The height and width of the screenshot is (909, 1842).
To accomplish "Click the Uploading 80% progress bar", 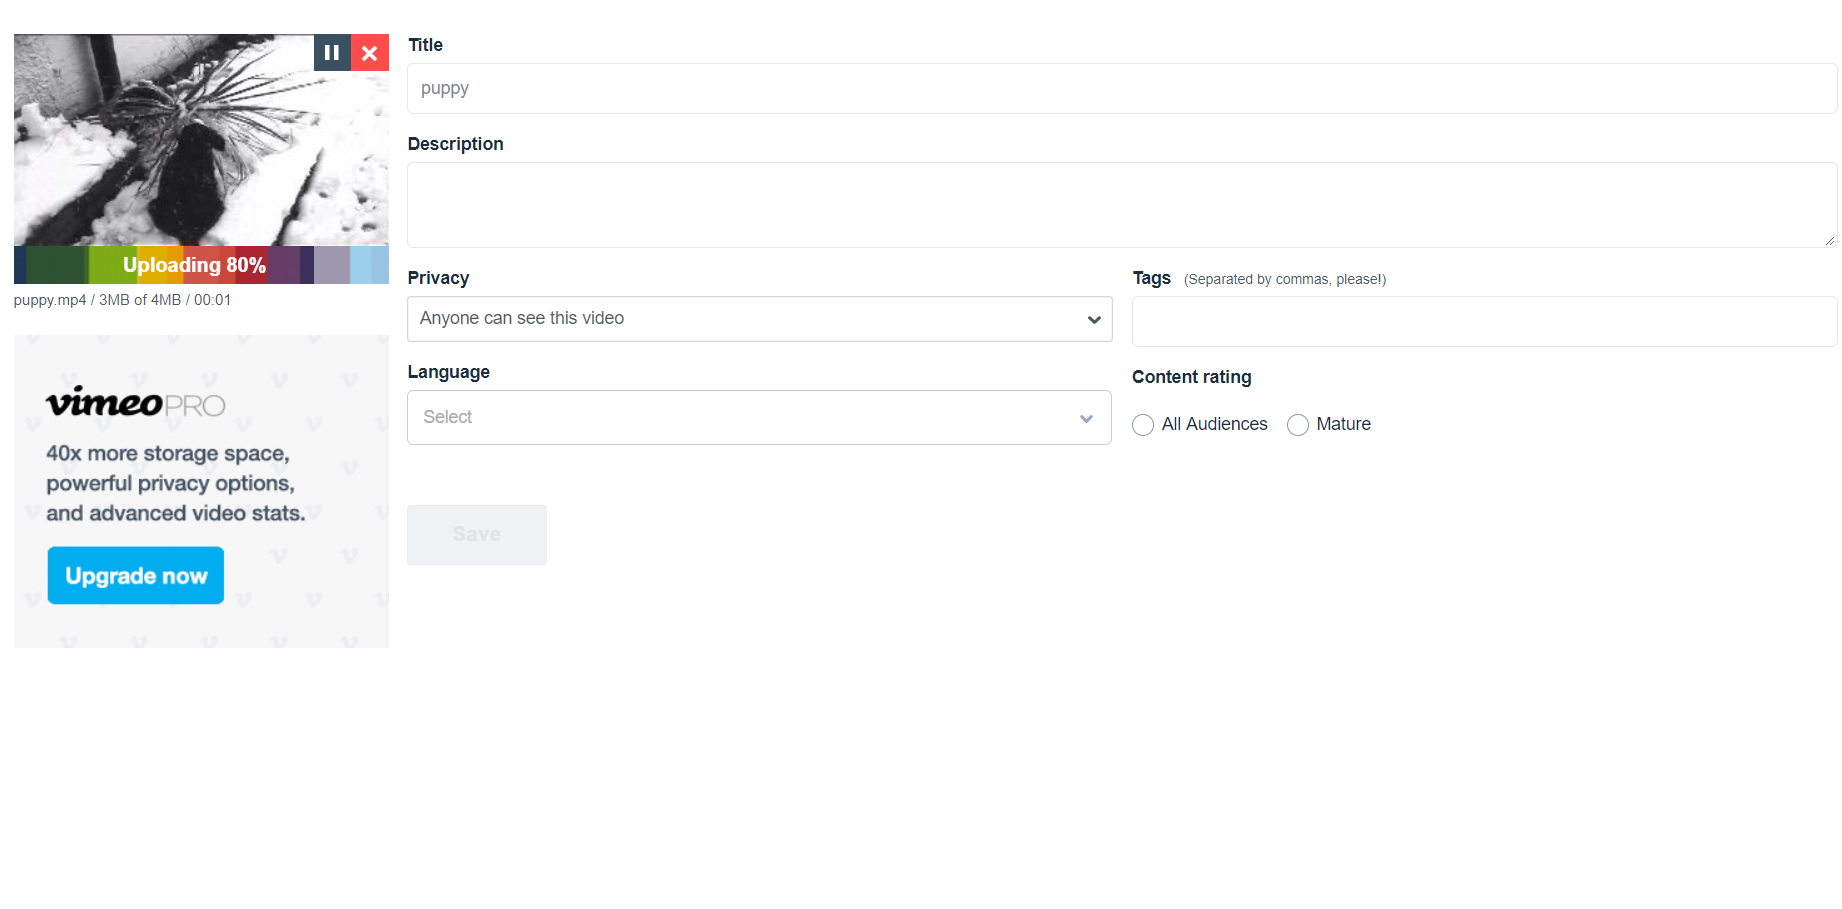I will 201,265.
